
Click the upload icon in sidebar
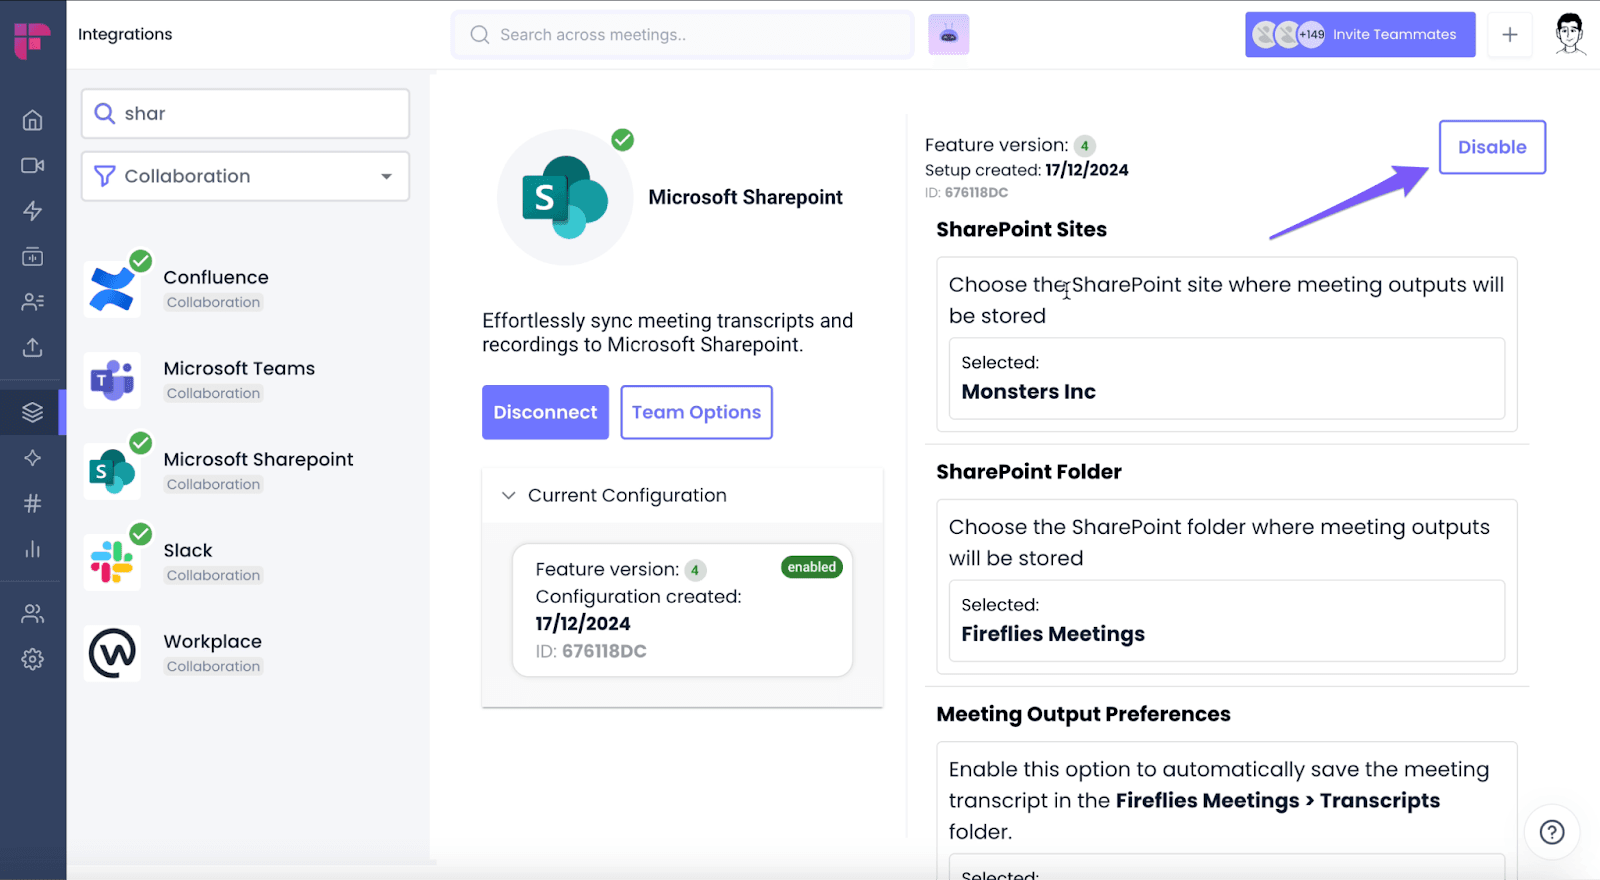[x=32, y=347]
